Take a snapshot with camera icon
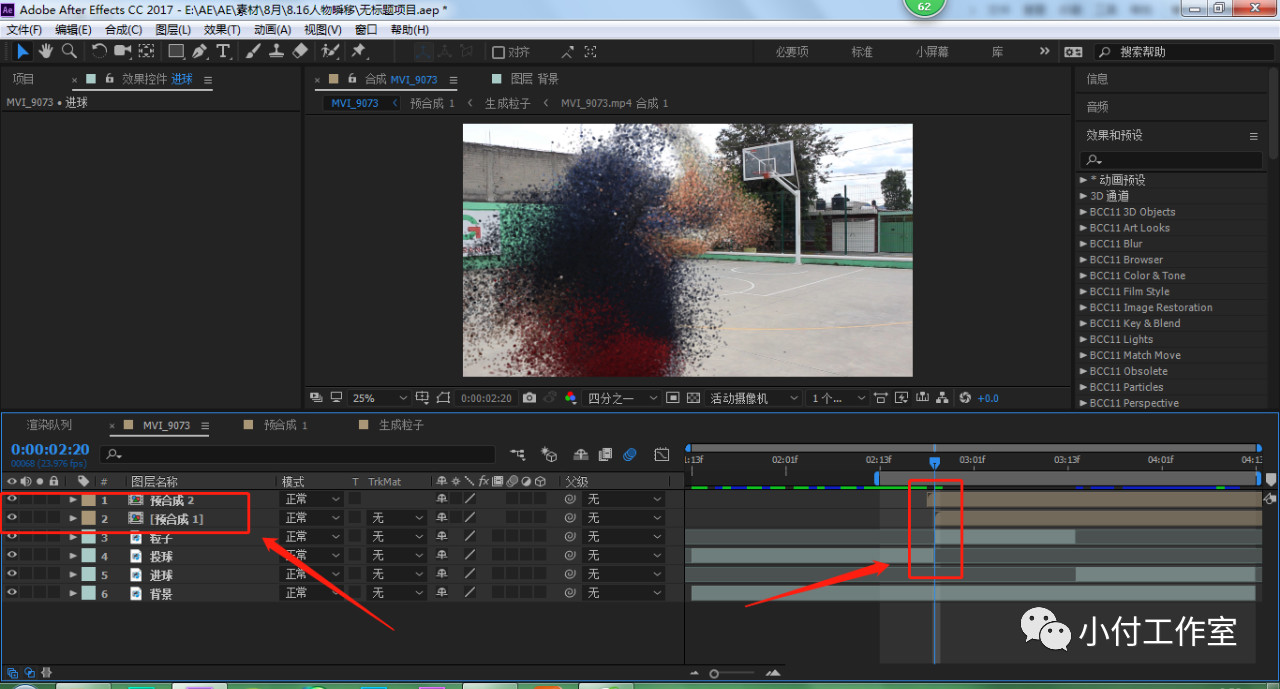The image size is (1280, 689). 530,398
